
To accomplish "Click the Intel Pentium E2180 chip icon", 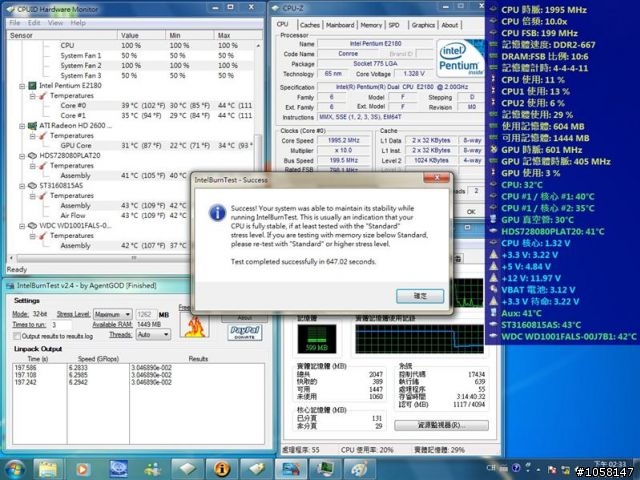I will point(32,86).
